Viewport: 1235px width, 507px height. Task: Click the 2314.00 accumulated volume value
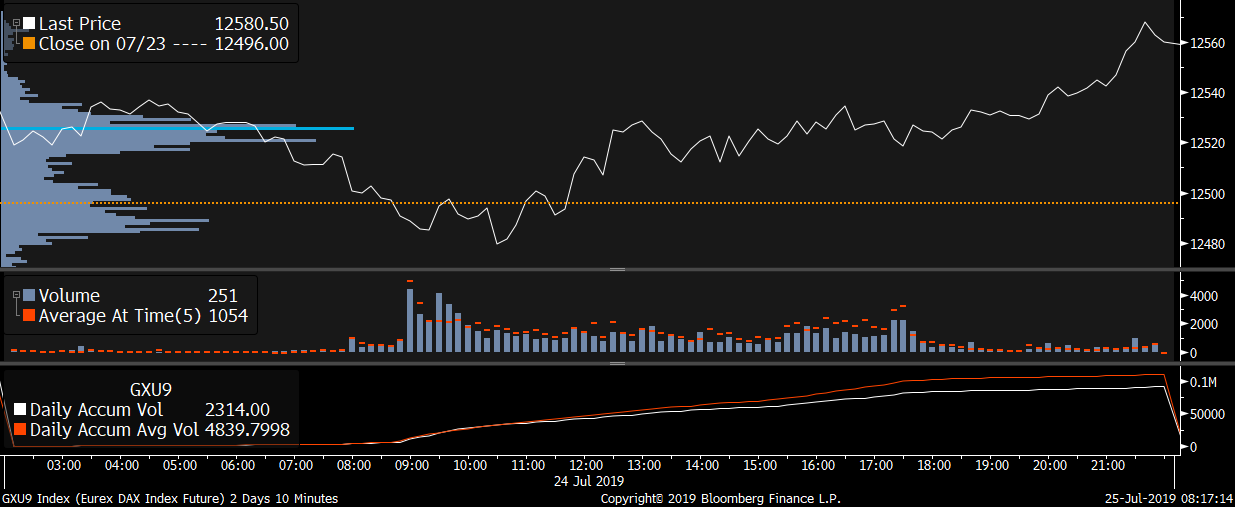point(238,409)
